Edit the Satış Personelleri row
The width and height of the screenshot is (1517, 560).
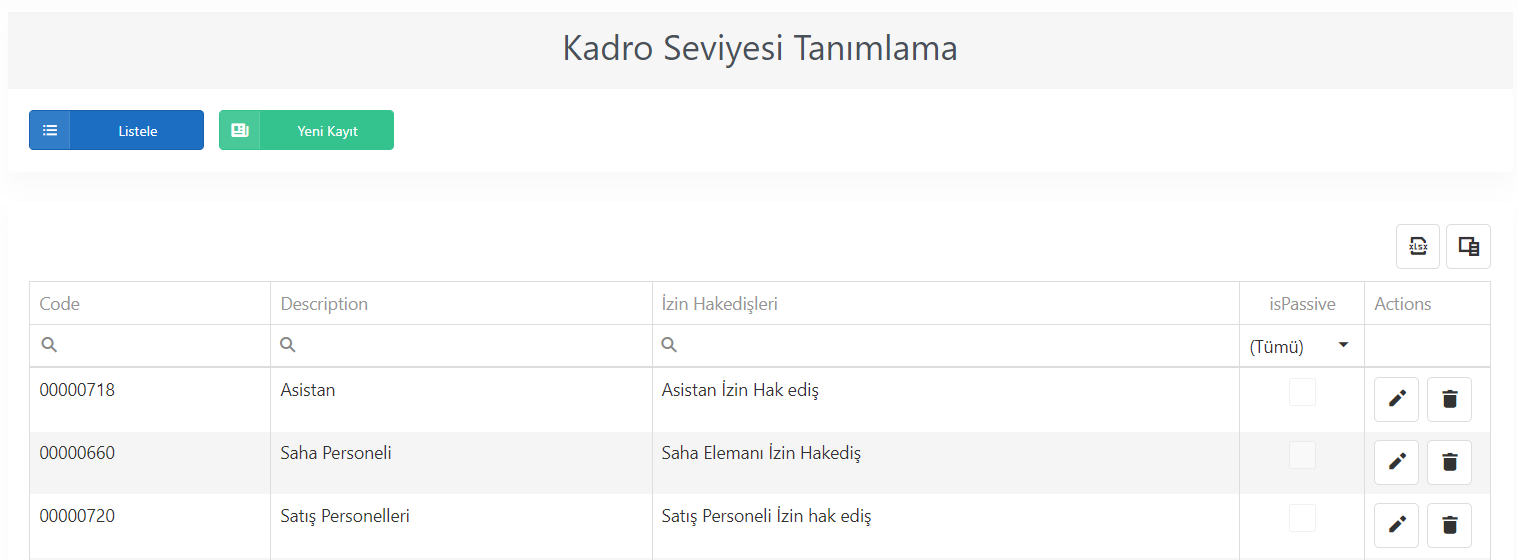1397,525
